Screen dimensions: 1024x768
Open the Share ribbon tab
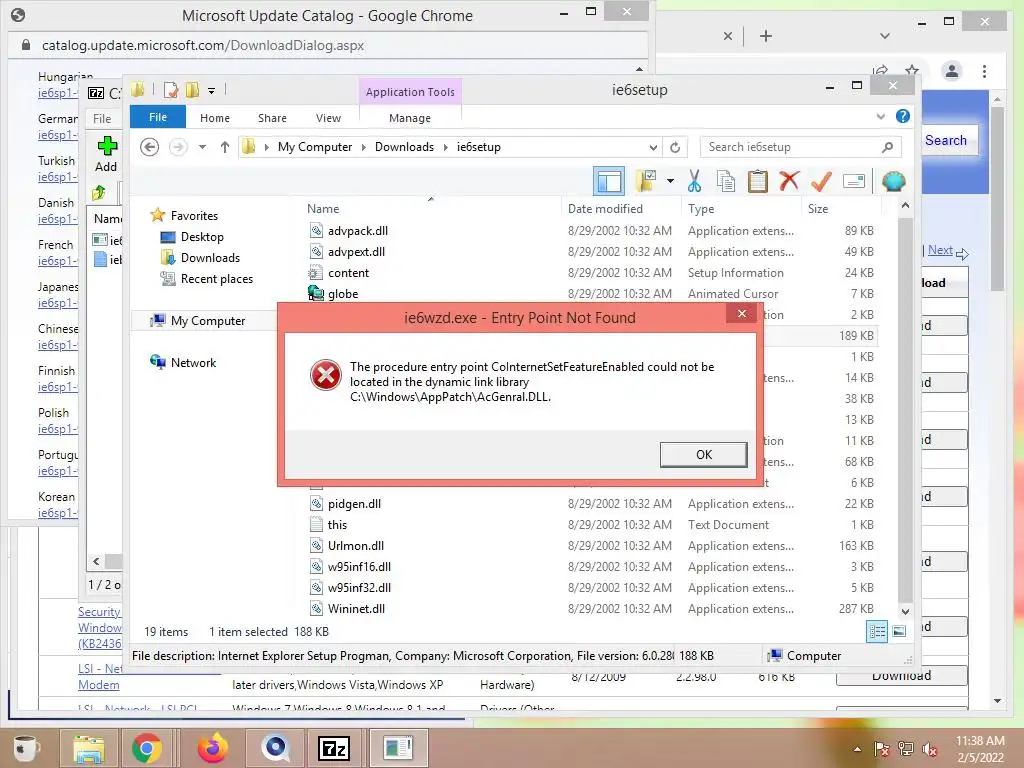coord(272,118)
